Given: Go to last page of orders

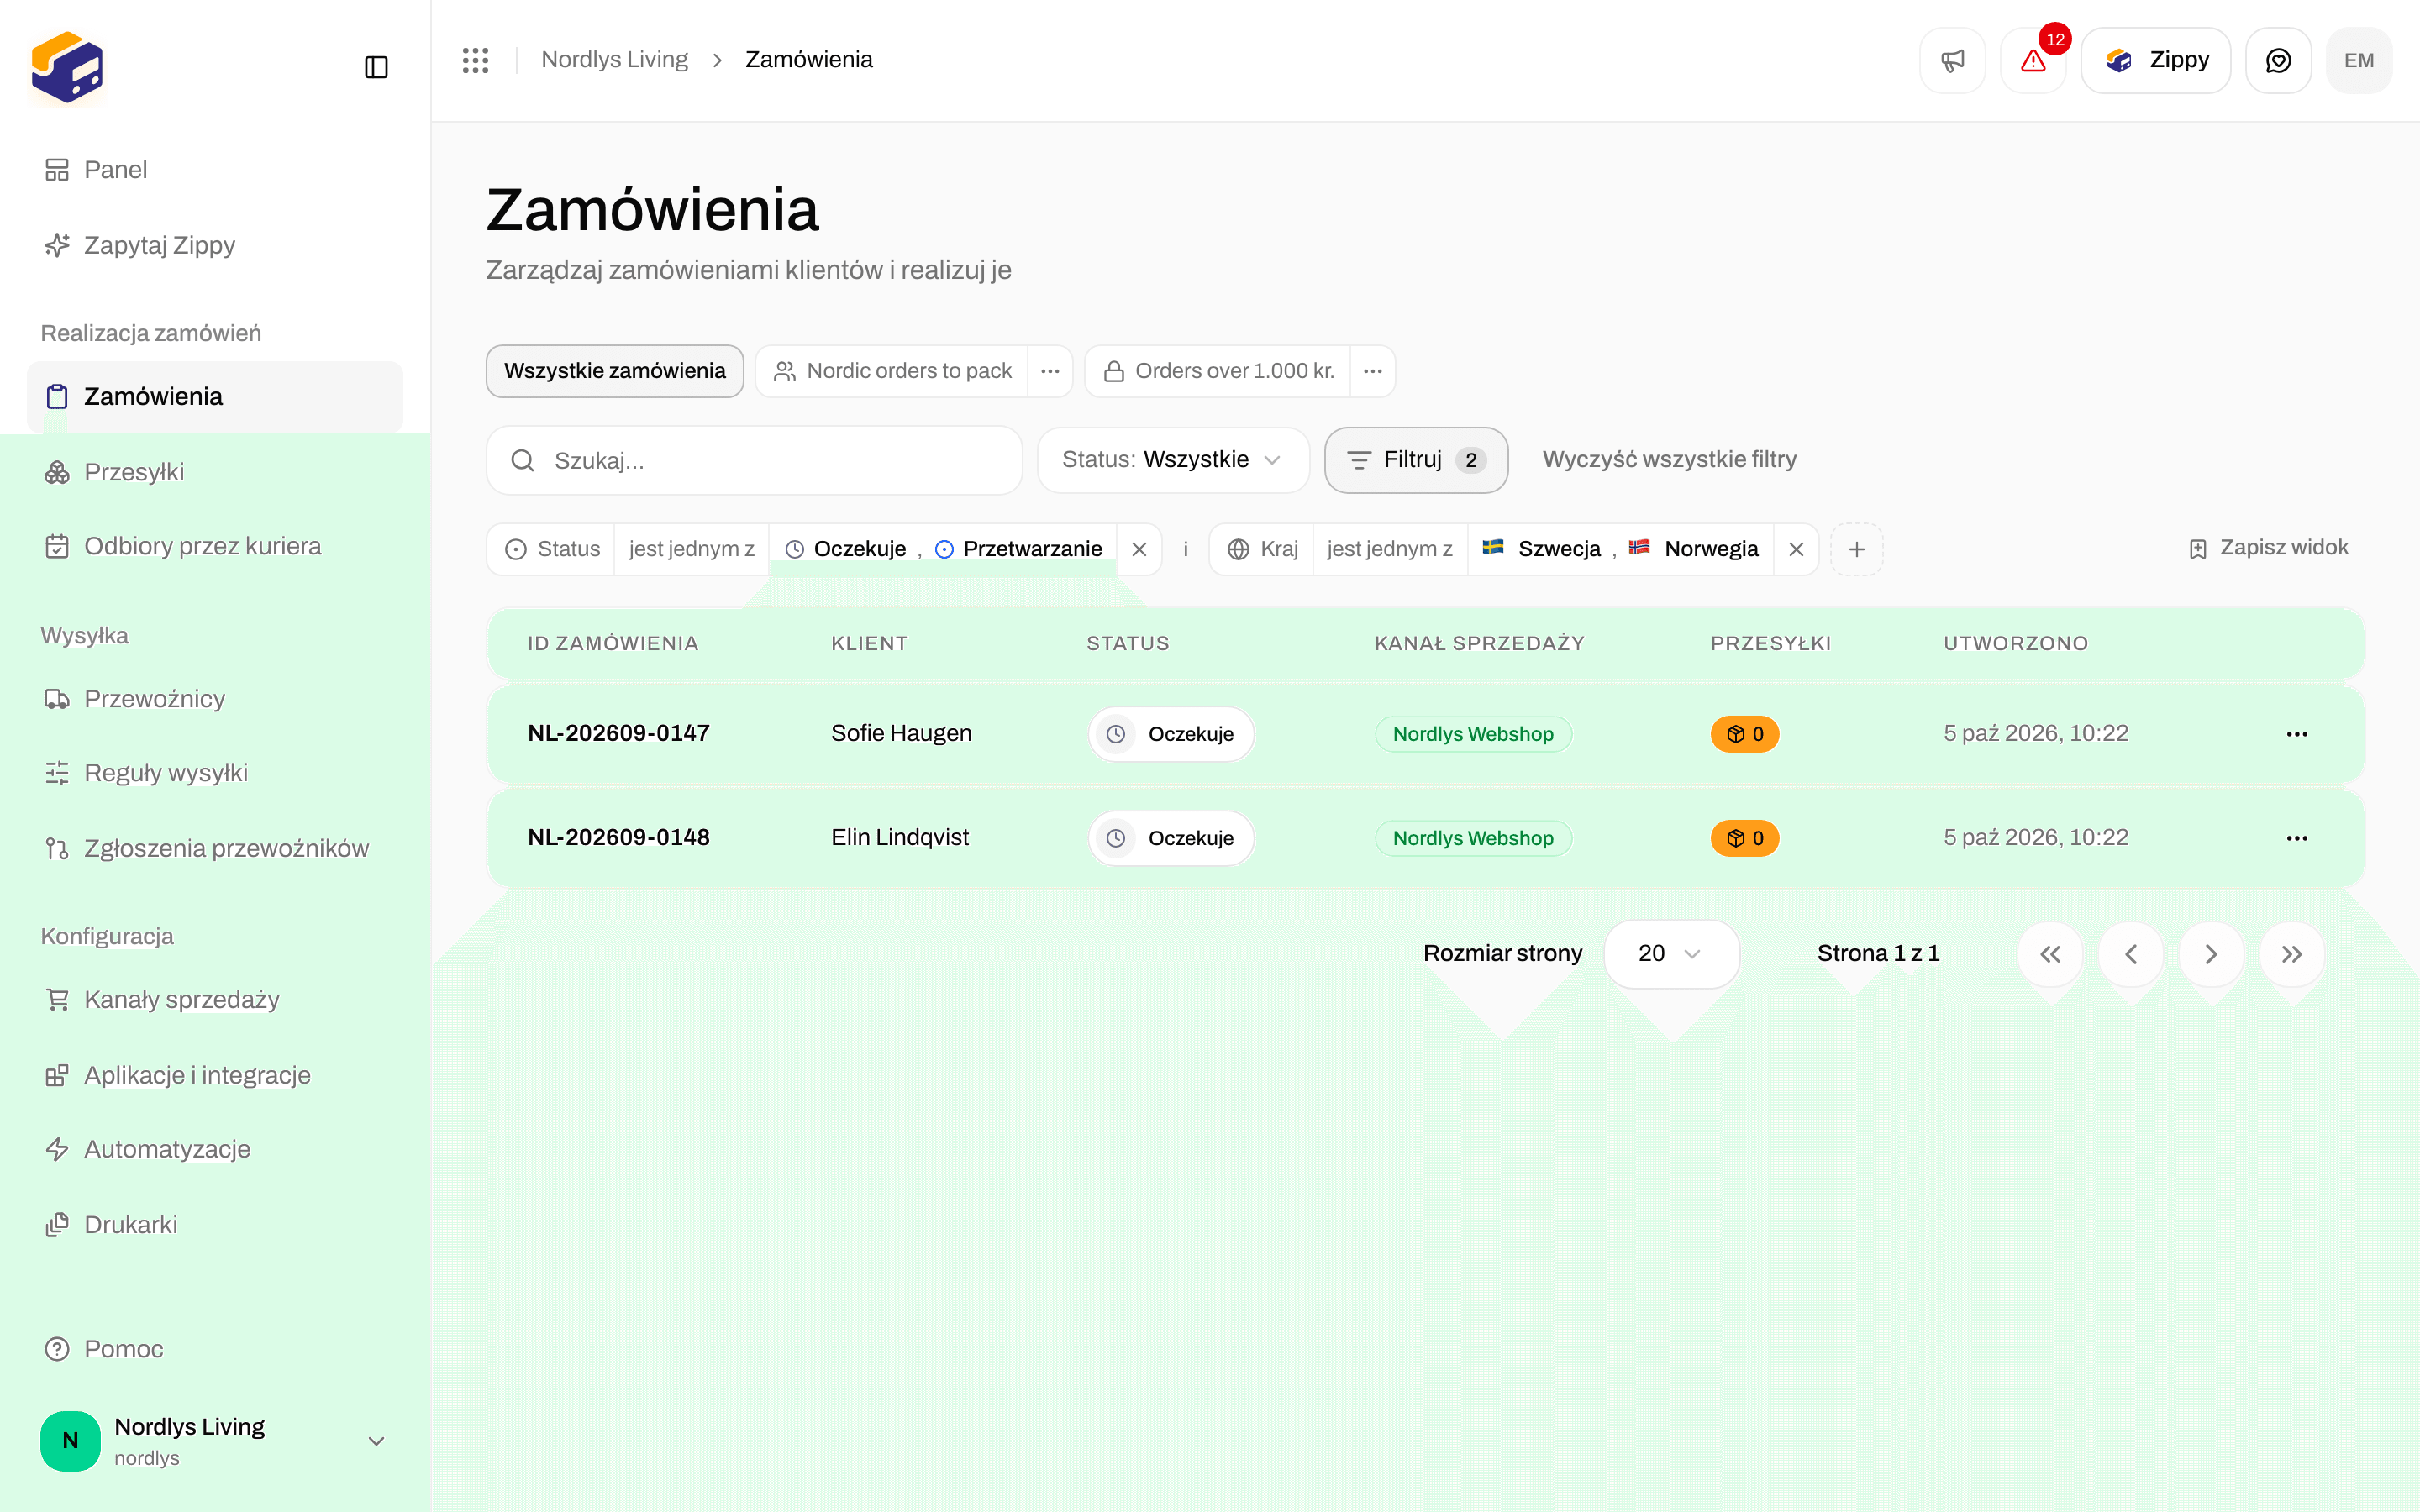Looking at the screenshot, I should (2292, 954).
